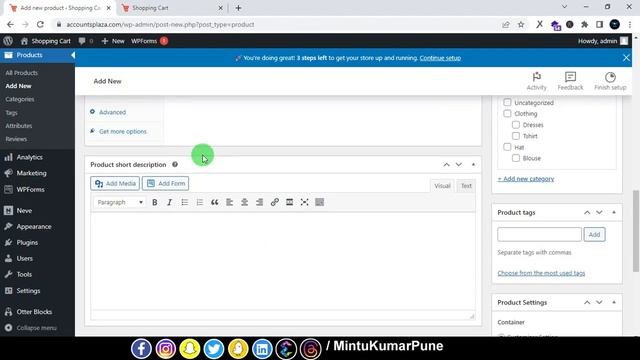Switch editor to Visual tab

click(x=442, y=186)
